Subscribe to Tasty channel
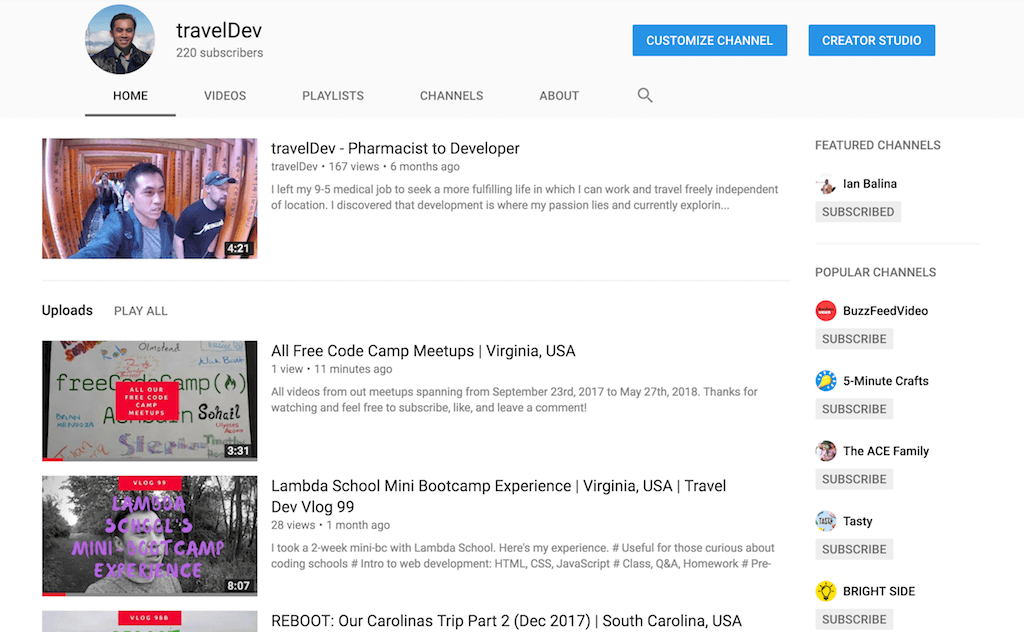The width and height of the screenshot is (1024, 632). (x=854, y=549)
